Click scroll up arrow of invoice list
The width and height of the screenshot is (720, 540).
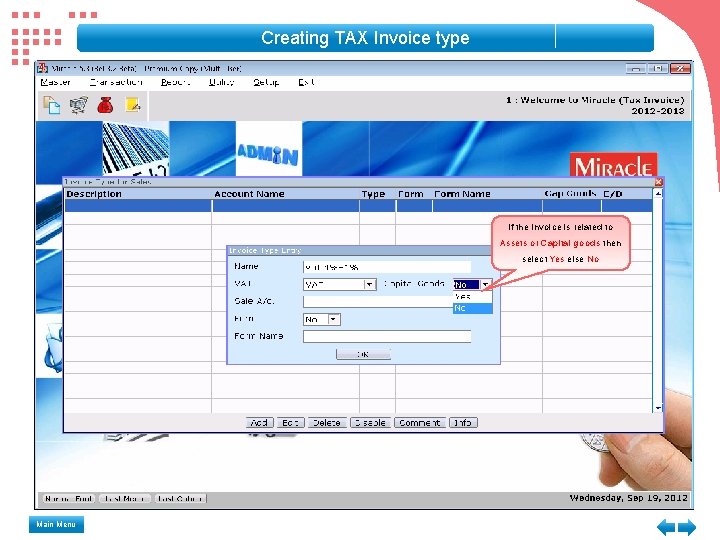(658, 194)
